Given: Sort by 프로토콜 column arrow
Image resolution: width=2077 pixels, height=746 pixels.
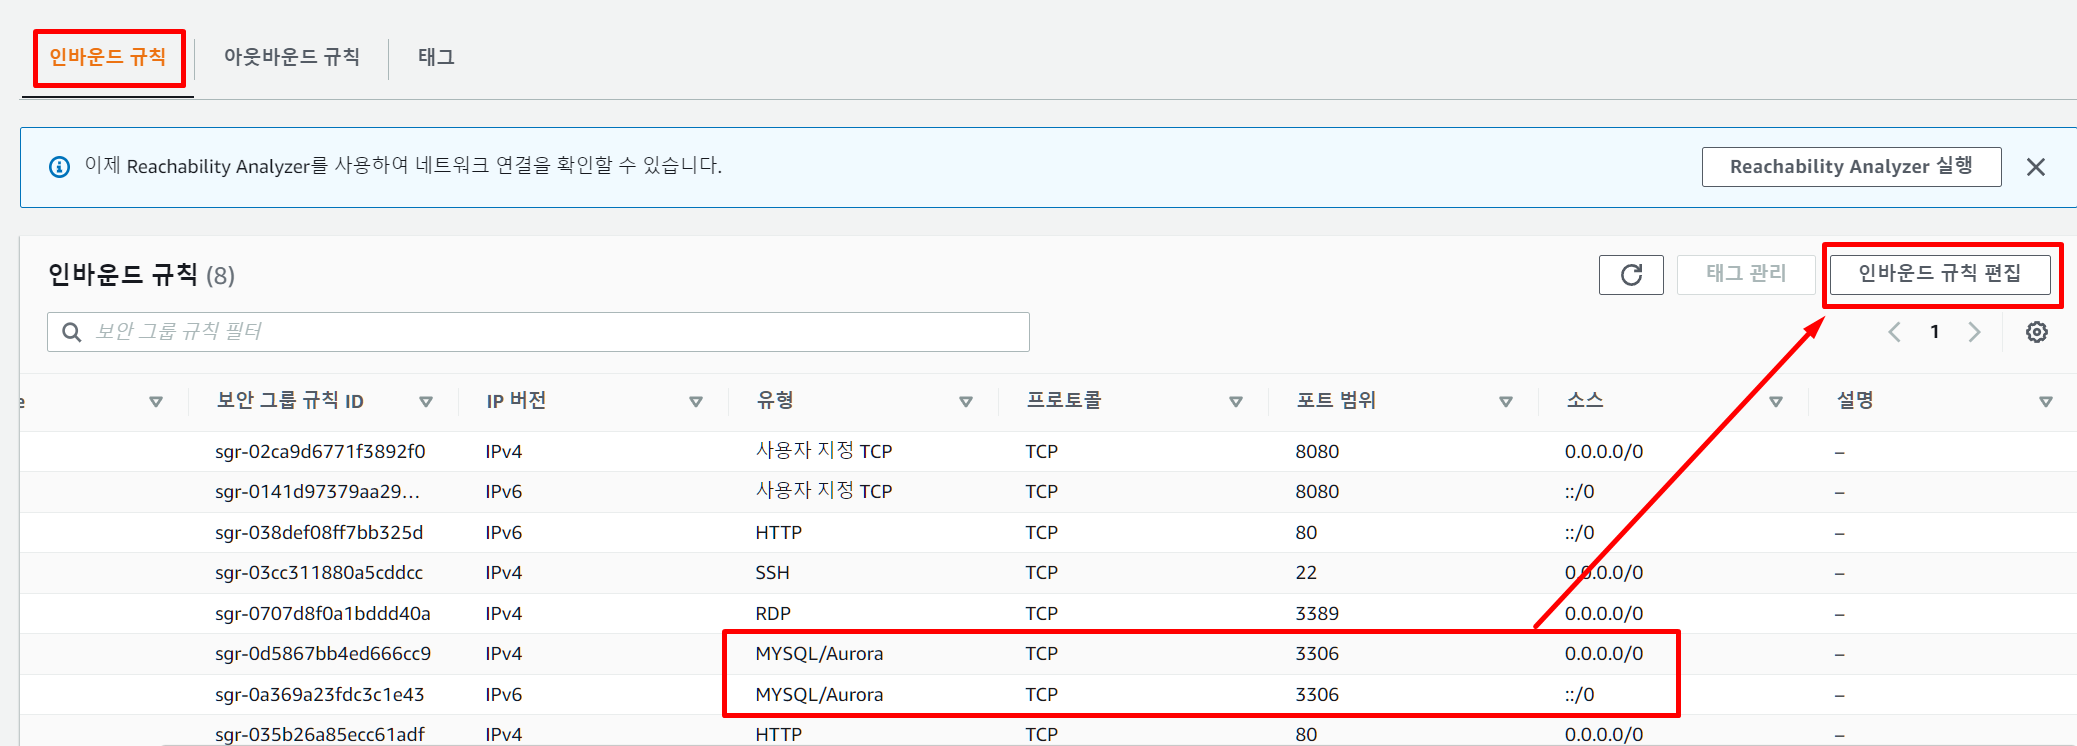Looking at the screenshot, I should pyautogui.click(x=1236, y=402).
